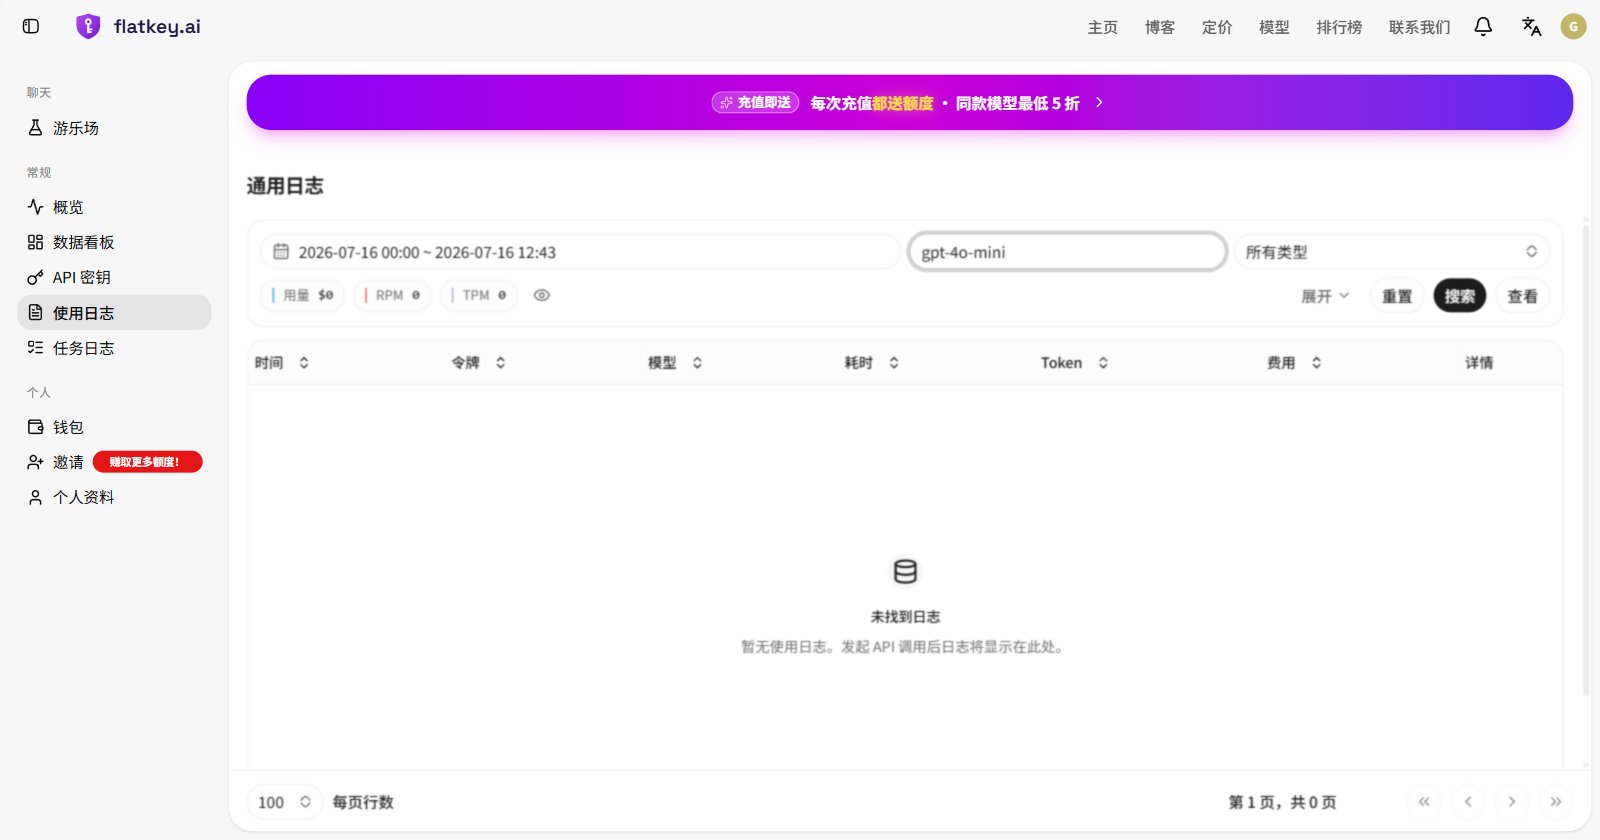The width and height of the screenshot is (1600, 840).
Task: Sort by 费用 column
Action: 1317,363
